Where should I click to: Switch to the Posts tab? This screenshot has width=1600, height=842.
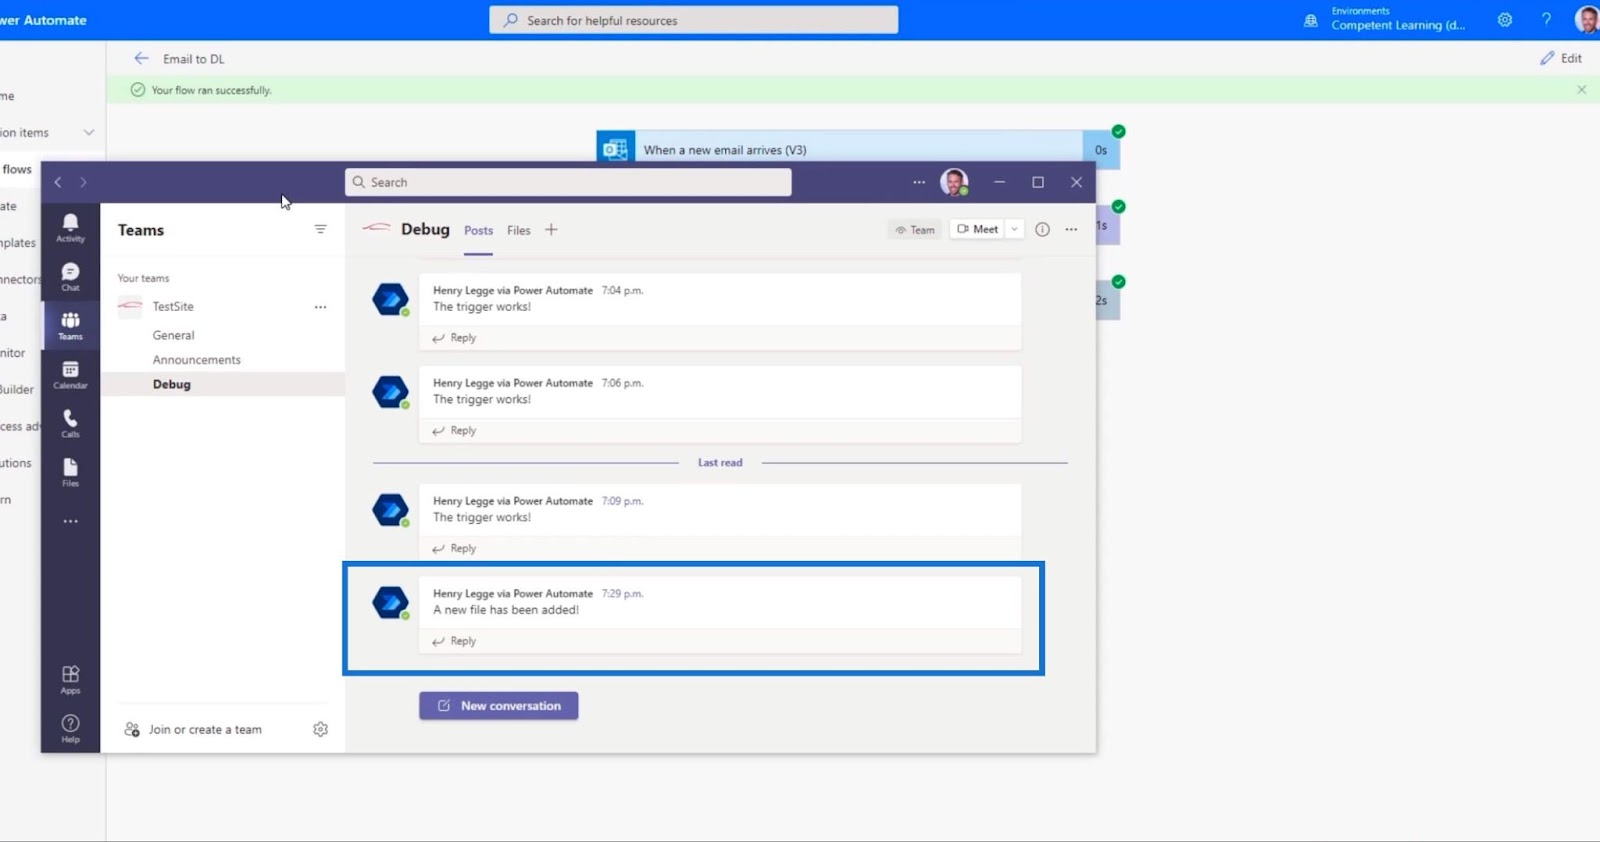click(x=478, y=230)
